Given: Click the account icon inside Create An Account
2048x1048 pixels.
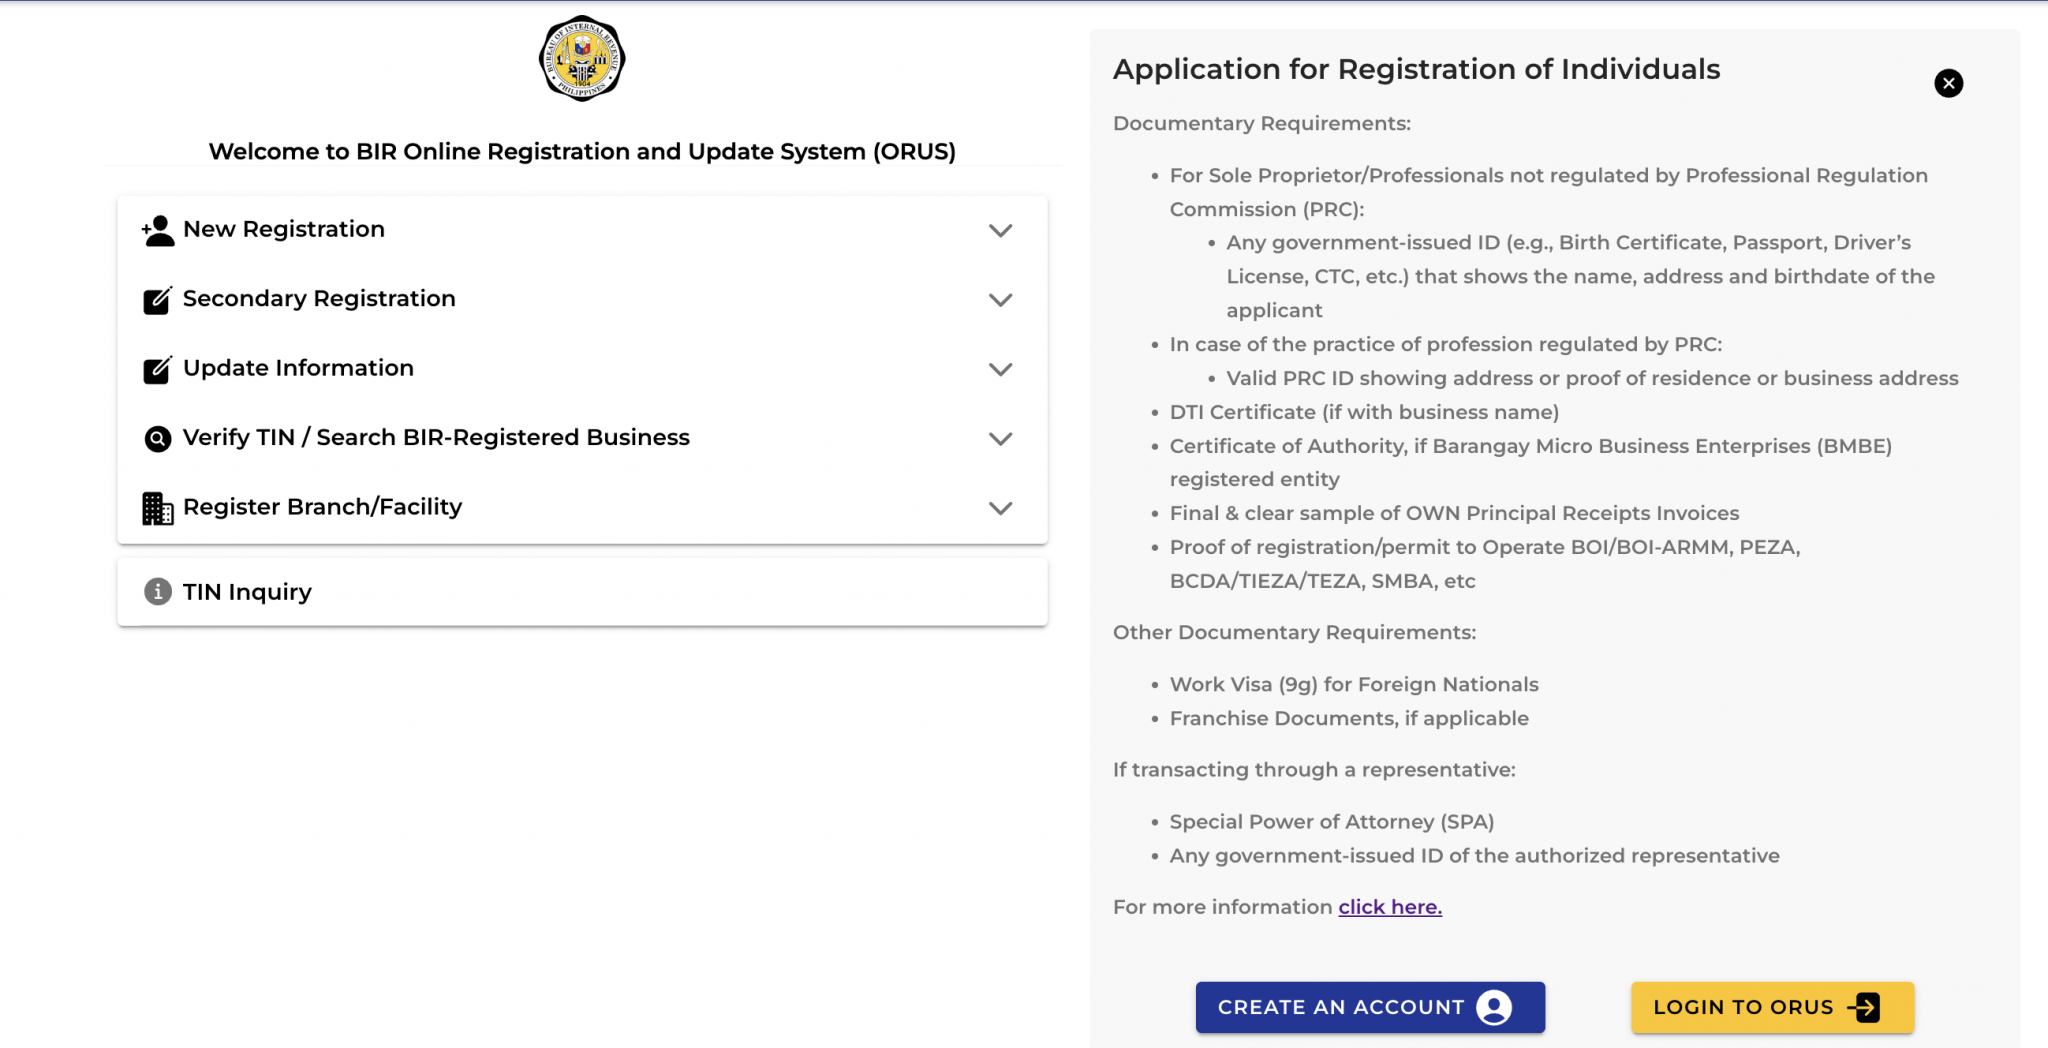Looking at the screenshot, I should coord(1494,1007).
